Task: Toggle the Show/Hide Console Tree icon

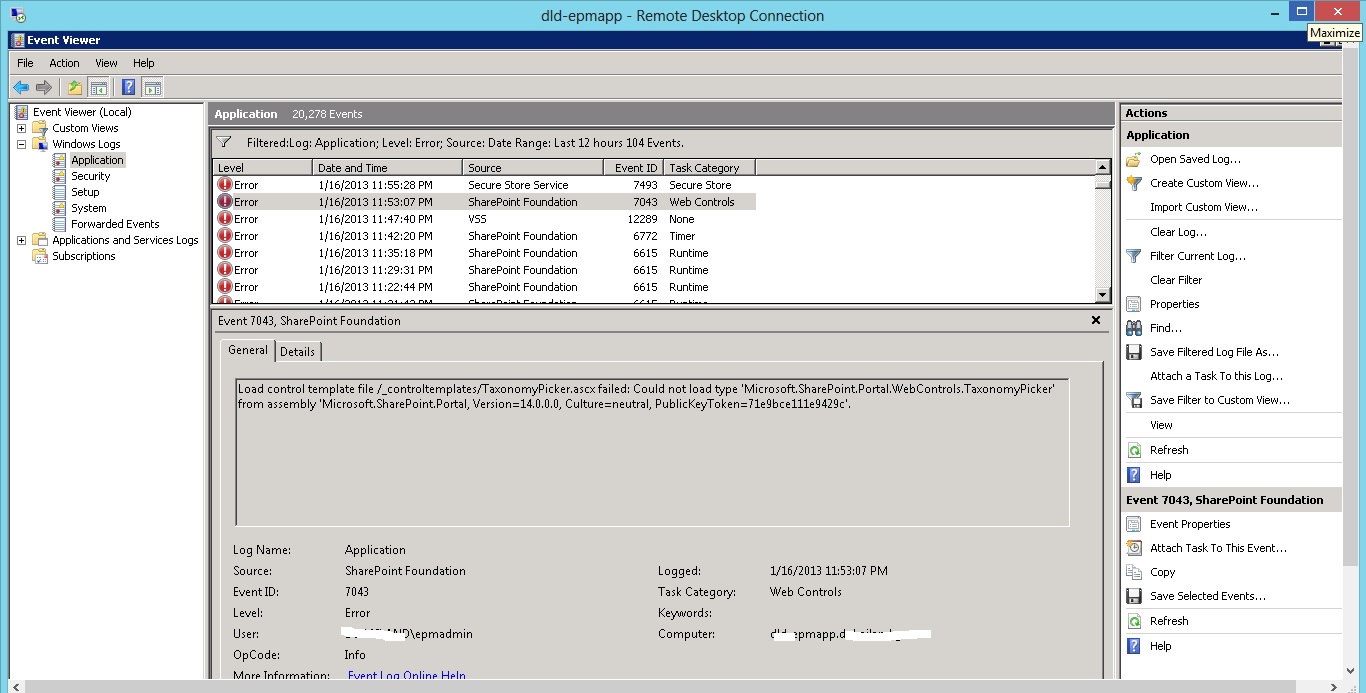Action: point(98,87)
